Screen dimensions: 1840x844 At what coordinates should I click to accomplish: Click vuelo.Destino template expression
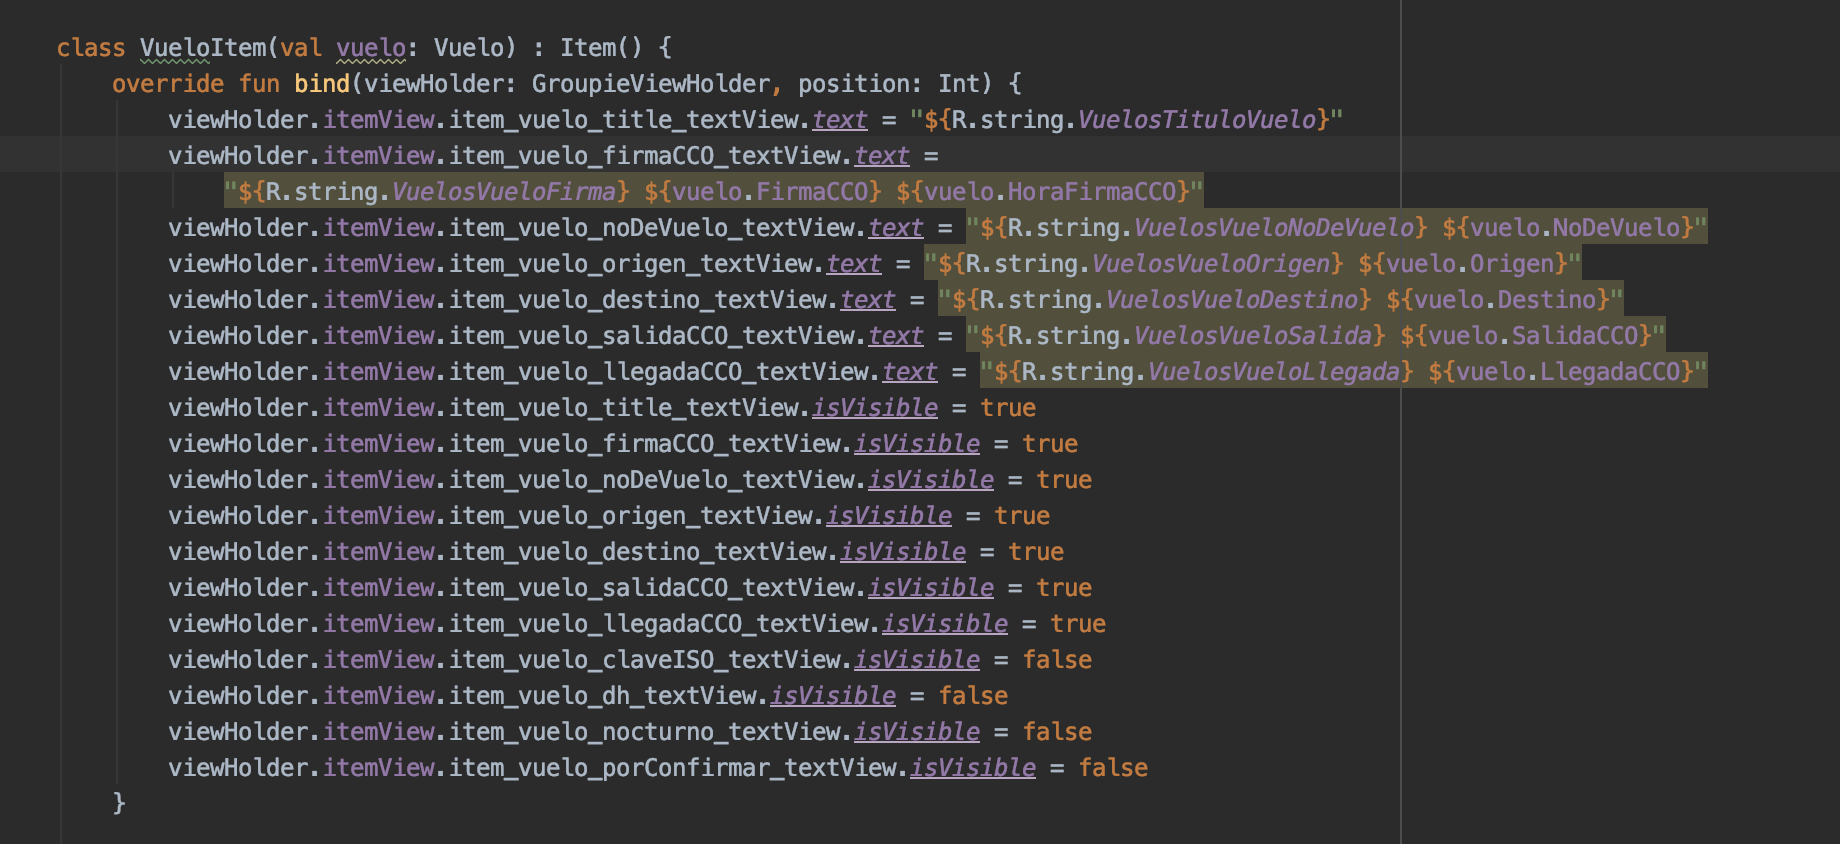click(x=1497, y=300)
